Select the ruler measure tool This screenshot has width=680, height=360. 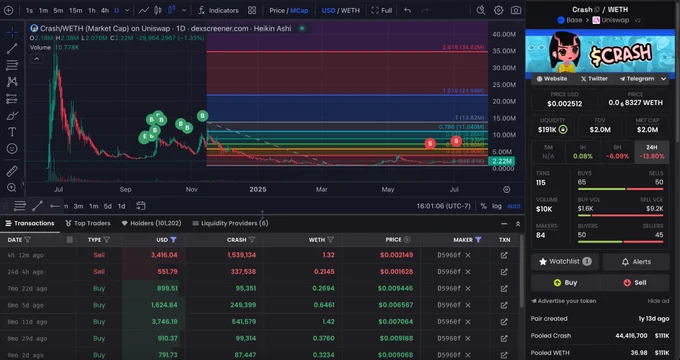point(12,171)
